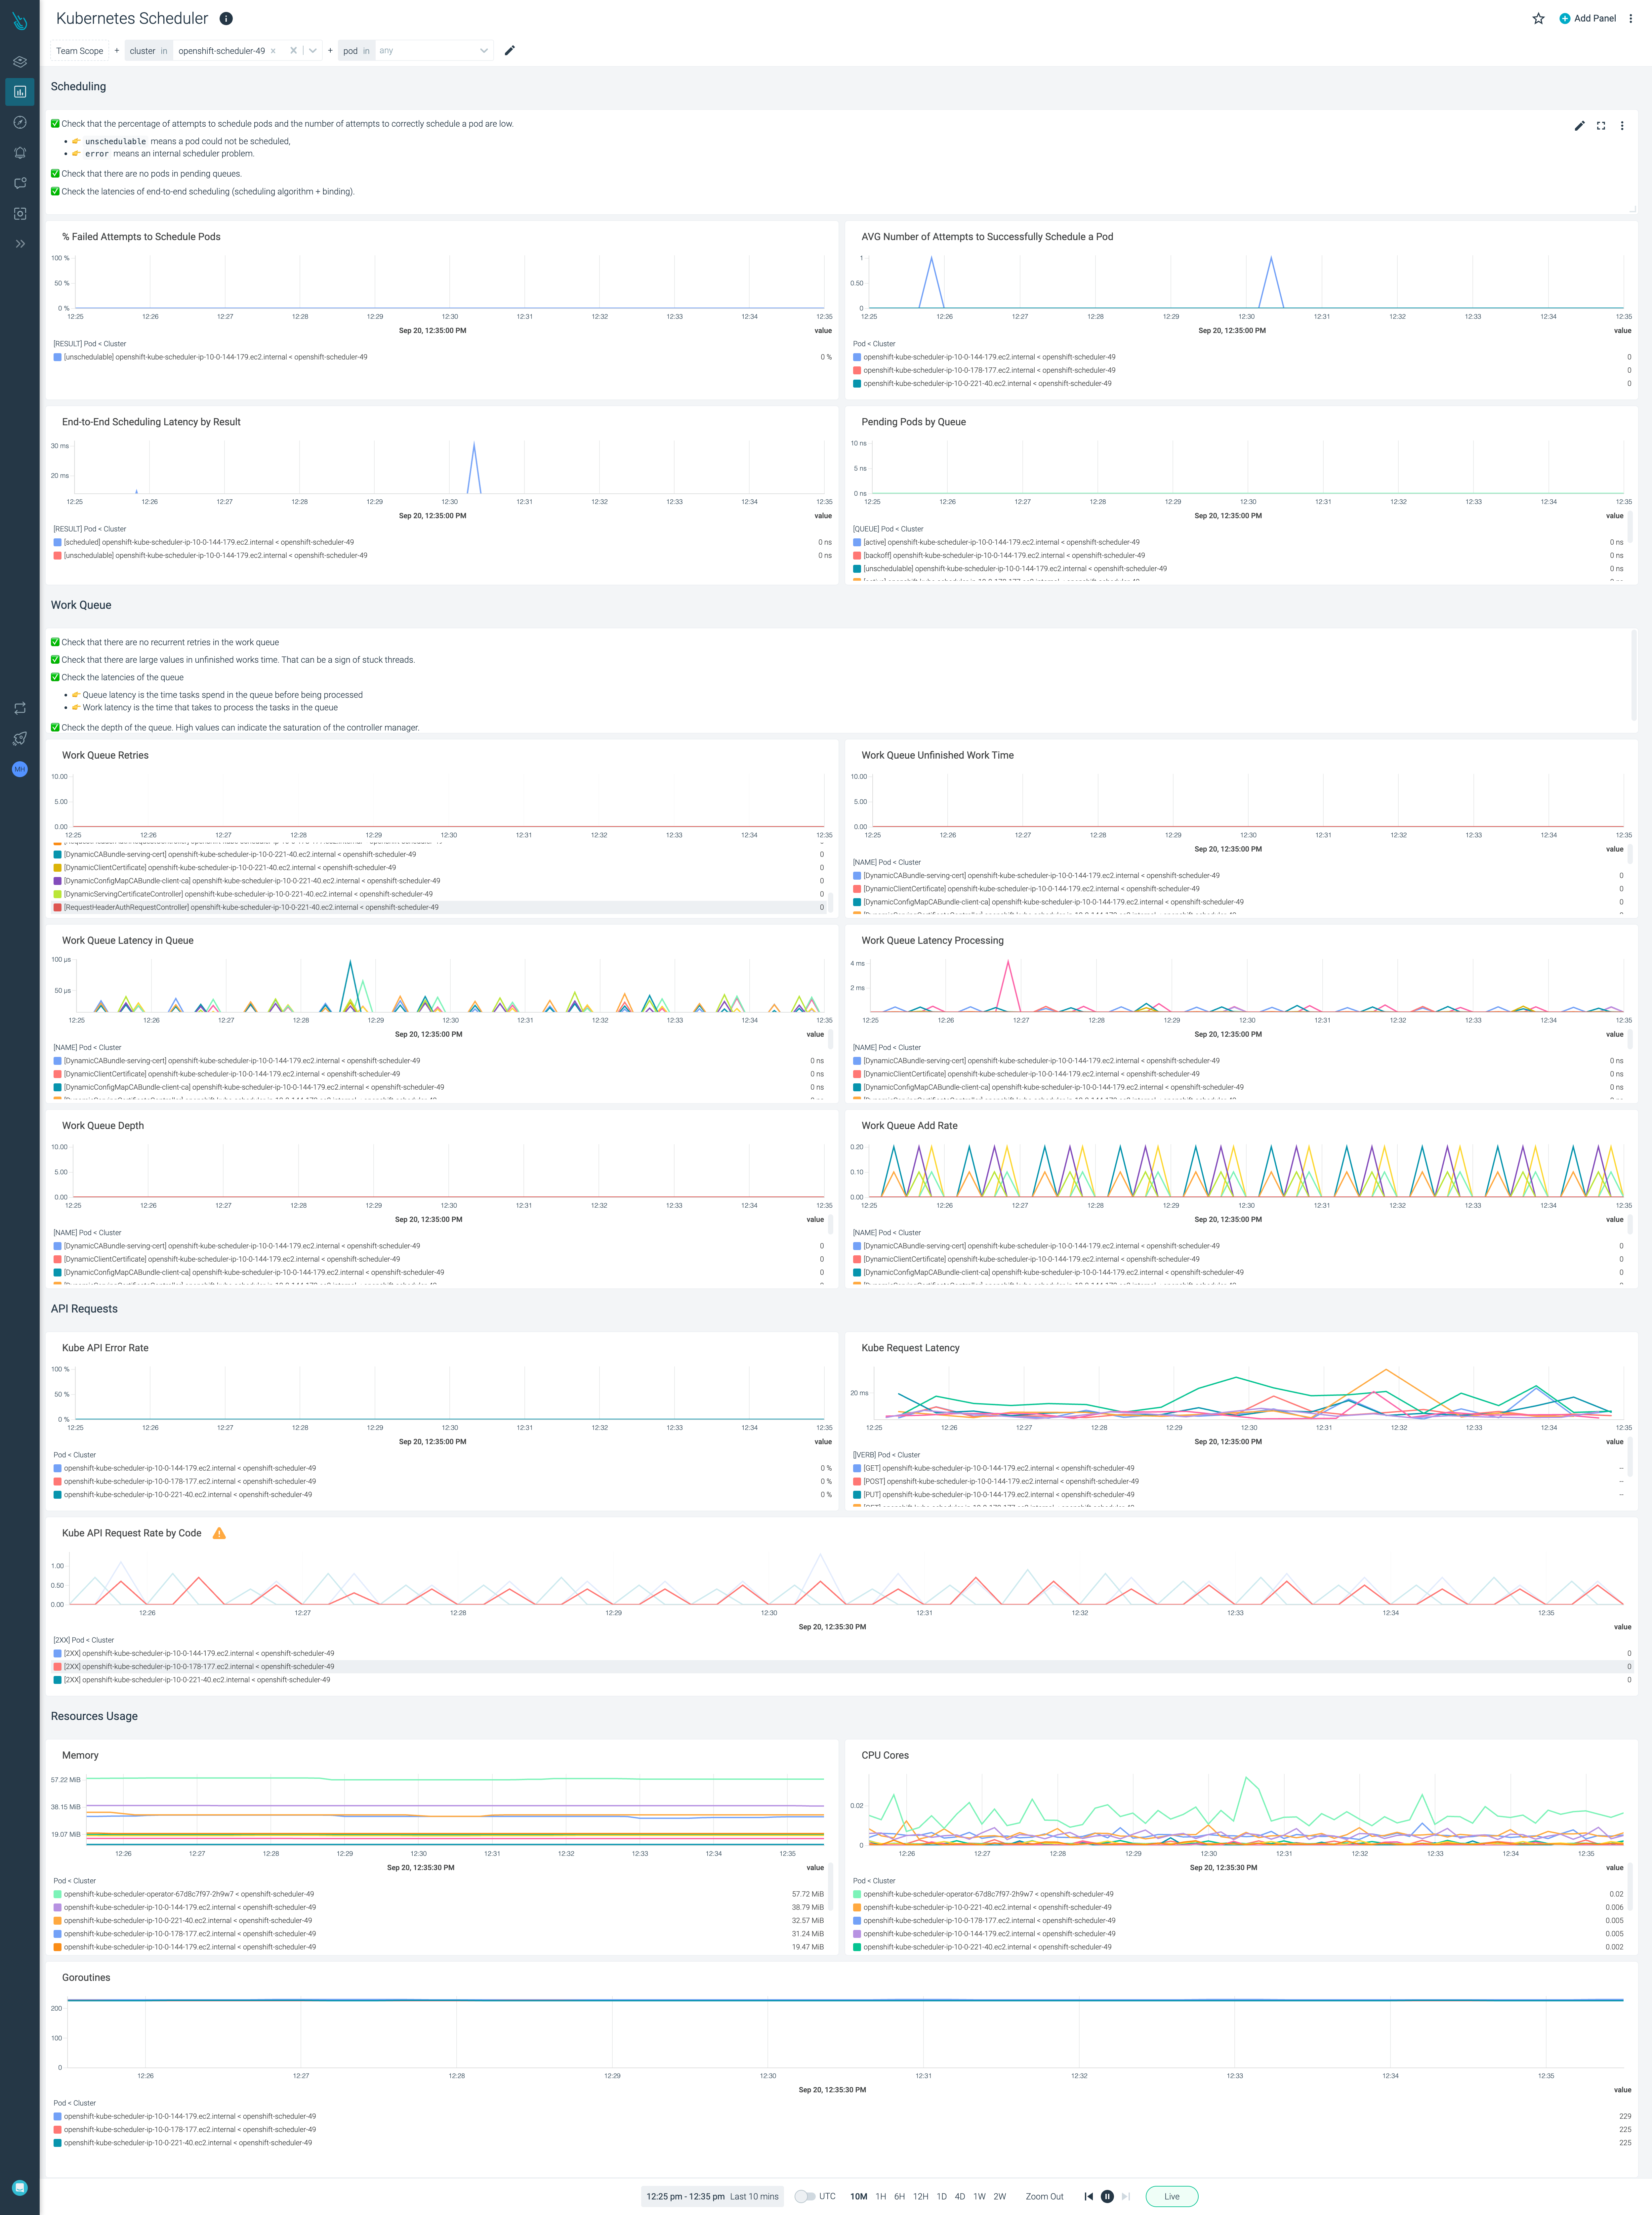Open the Explore compass icon in sidebar
This screenshot has width=1652, height=2215.
[20, 122]
